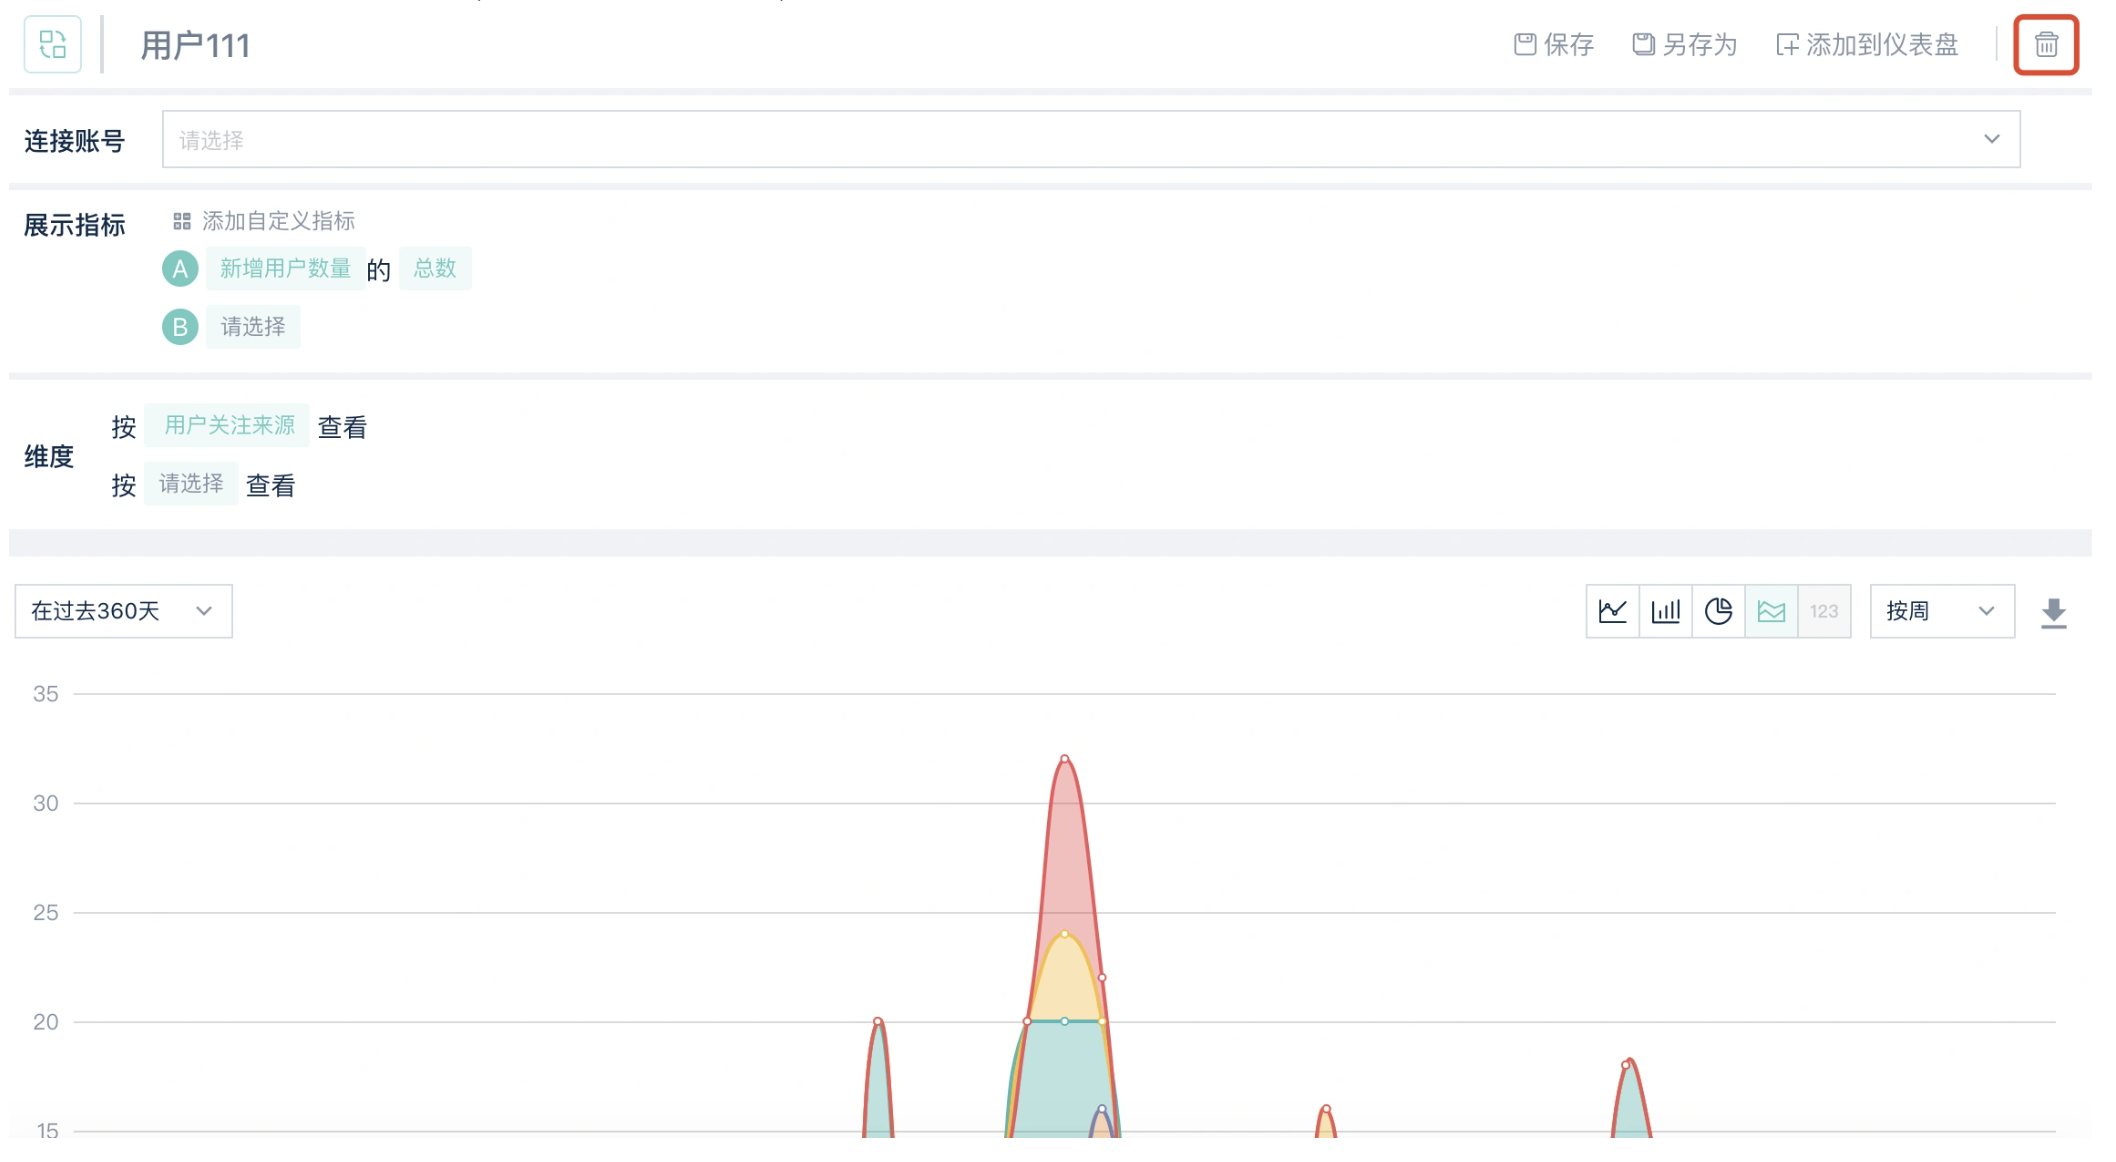Click the B metric badge
Viewport: 2116px width, 1162px height.
click(x=180, y=327)
